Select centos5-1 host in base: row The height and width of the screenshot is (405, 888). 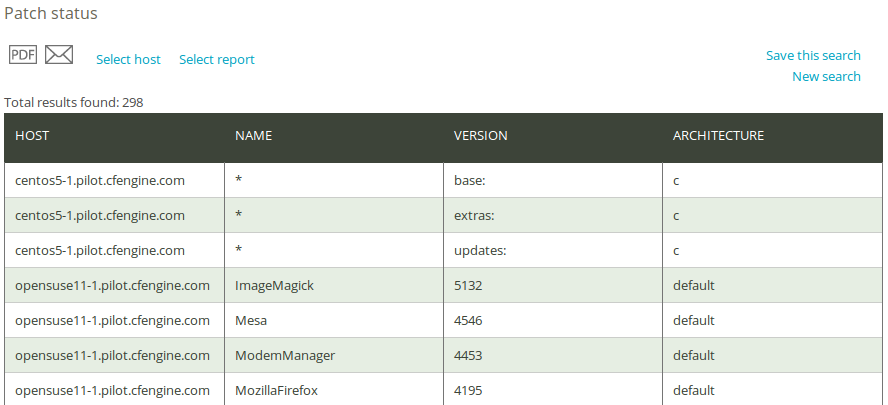[x=100, y=181]
